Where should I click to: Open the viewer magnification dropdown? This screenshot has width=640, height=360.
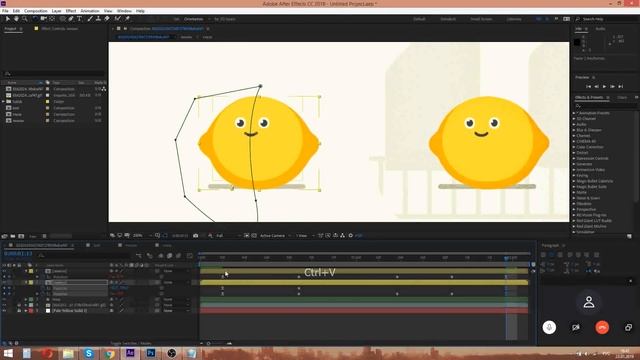pos(142,236)
